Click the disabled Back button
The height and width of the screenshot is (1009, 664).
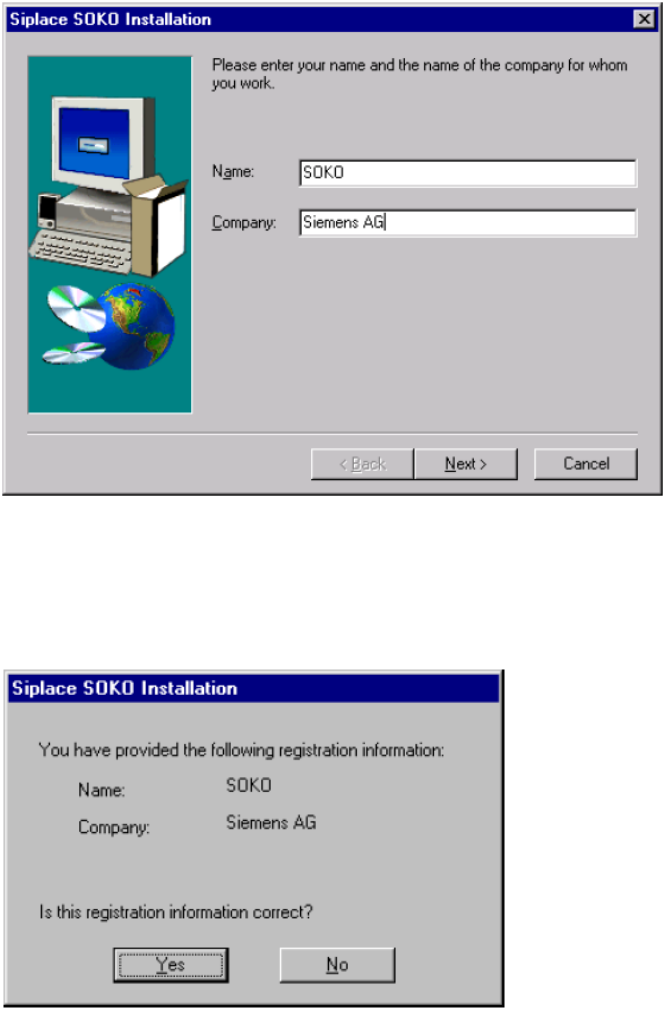(362, 464)
